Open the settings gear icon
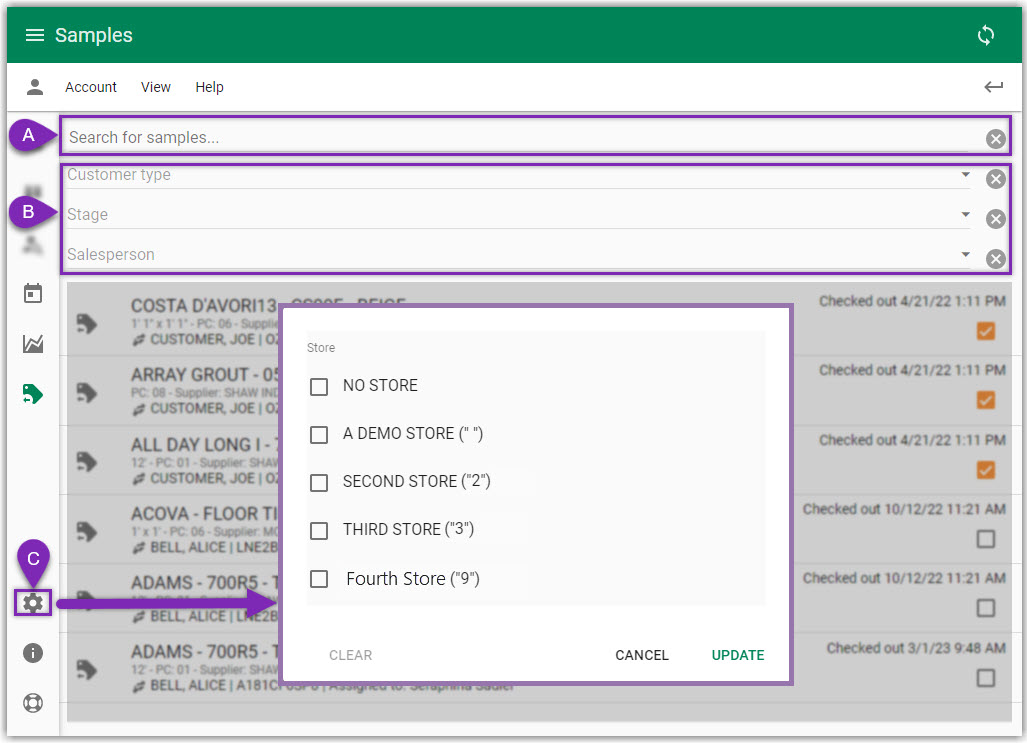This screenshot has height=743, width=1027. [33, 603]
